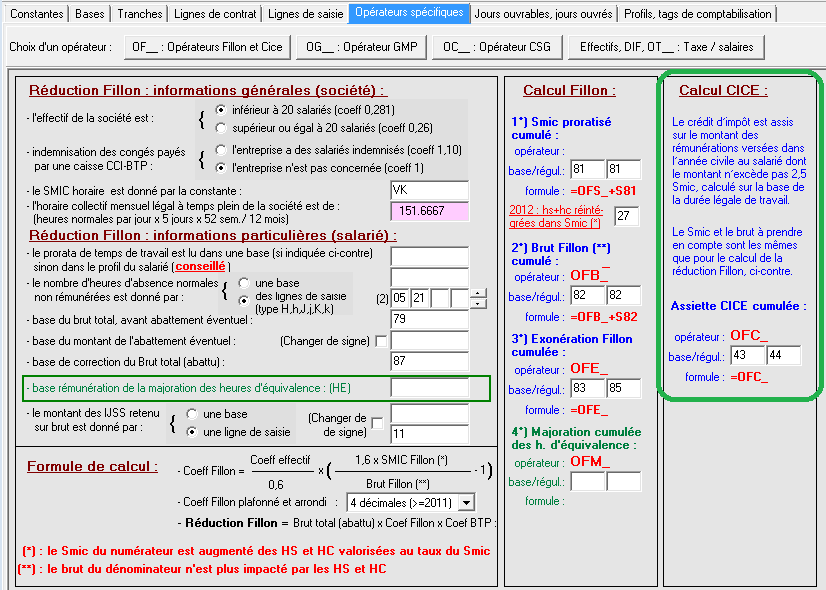The image size is (826, 590).
Task: Open the Lignes de contrat tab
Action: [x=215, y=14]
